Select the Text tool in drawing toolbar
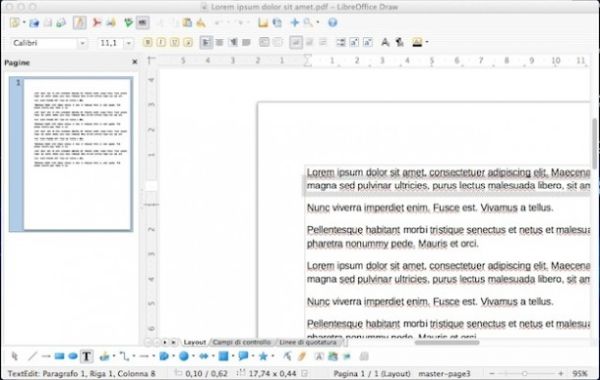 [86, 357]
